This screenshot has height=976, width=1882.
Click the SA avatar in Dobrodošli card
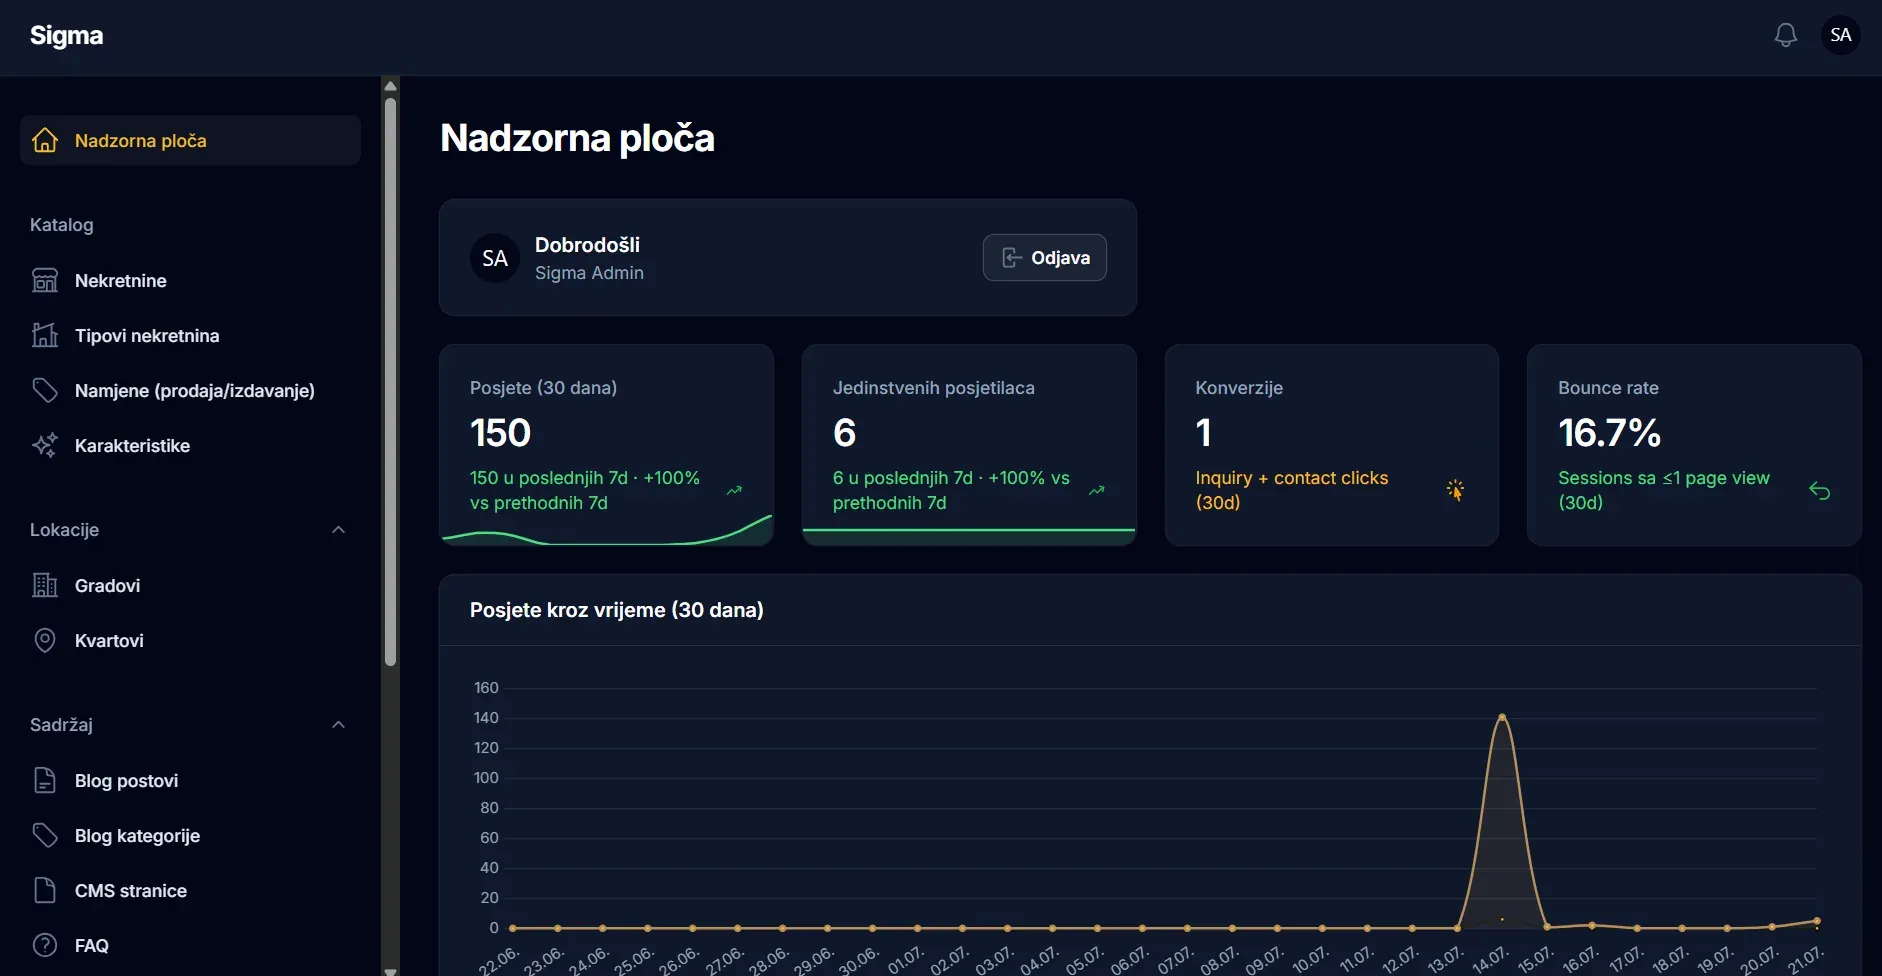495,258
